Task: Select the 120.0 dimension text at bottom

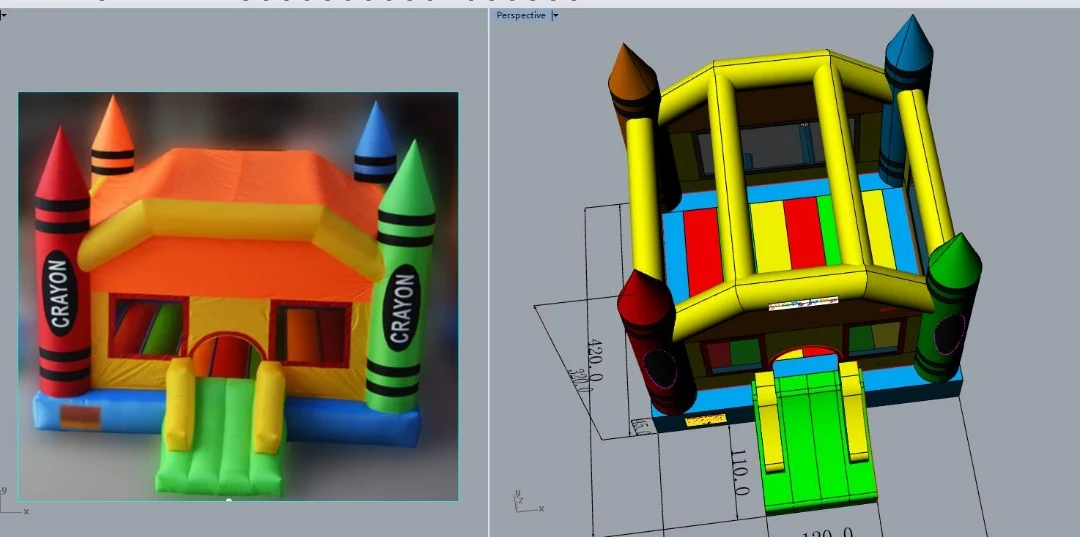Action: 826,531
